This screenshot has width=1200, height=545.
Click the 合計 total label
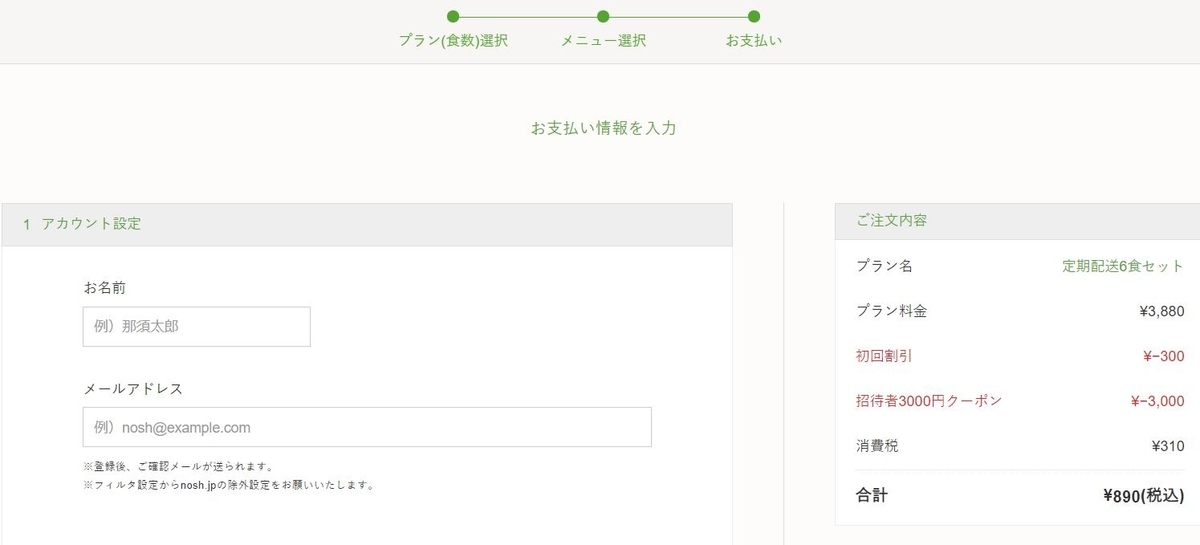coord(871,495)
